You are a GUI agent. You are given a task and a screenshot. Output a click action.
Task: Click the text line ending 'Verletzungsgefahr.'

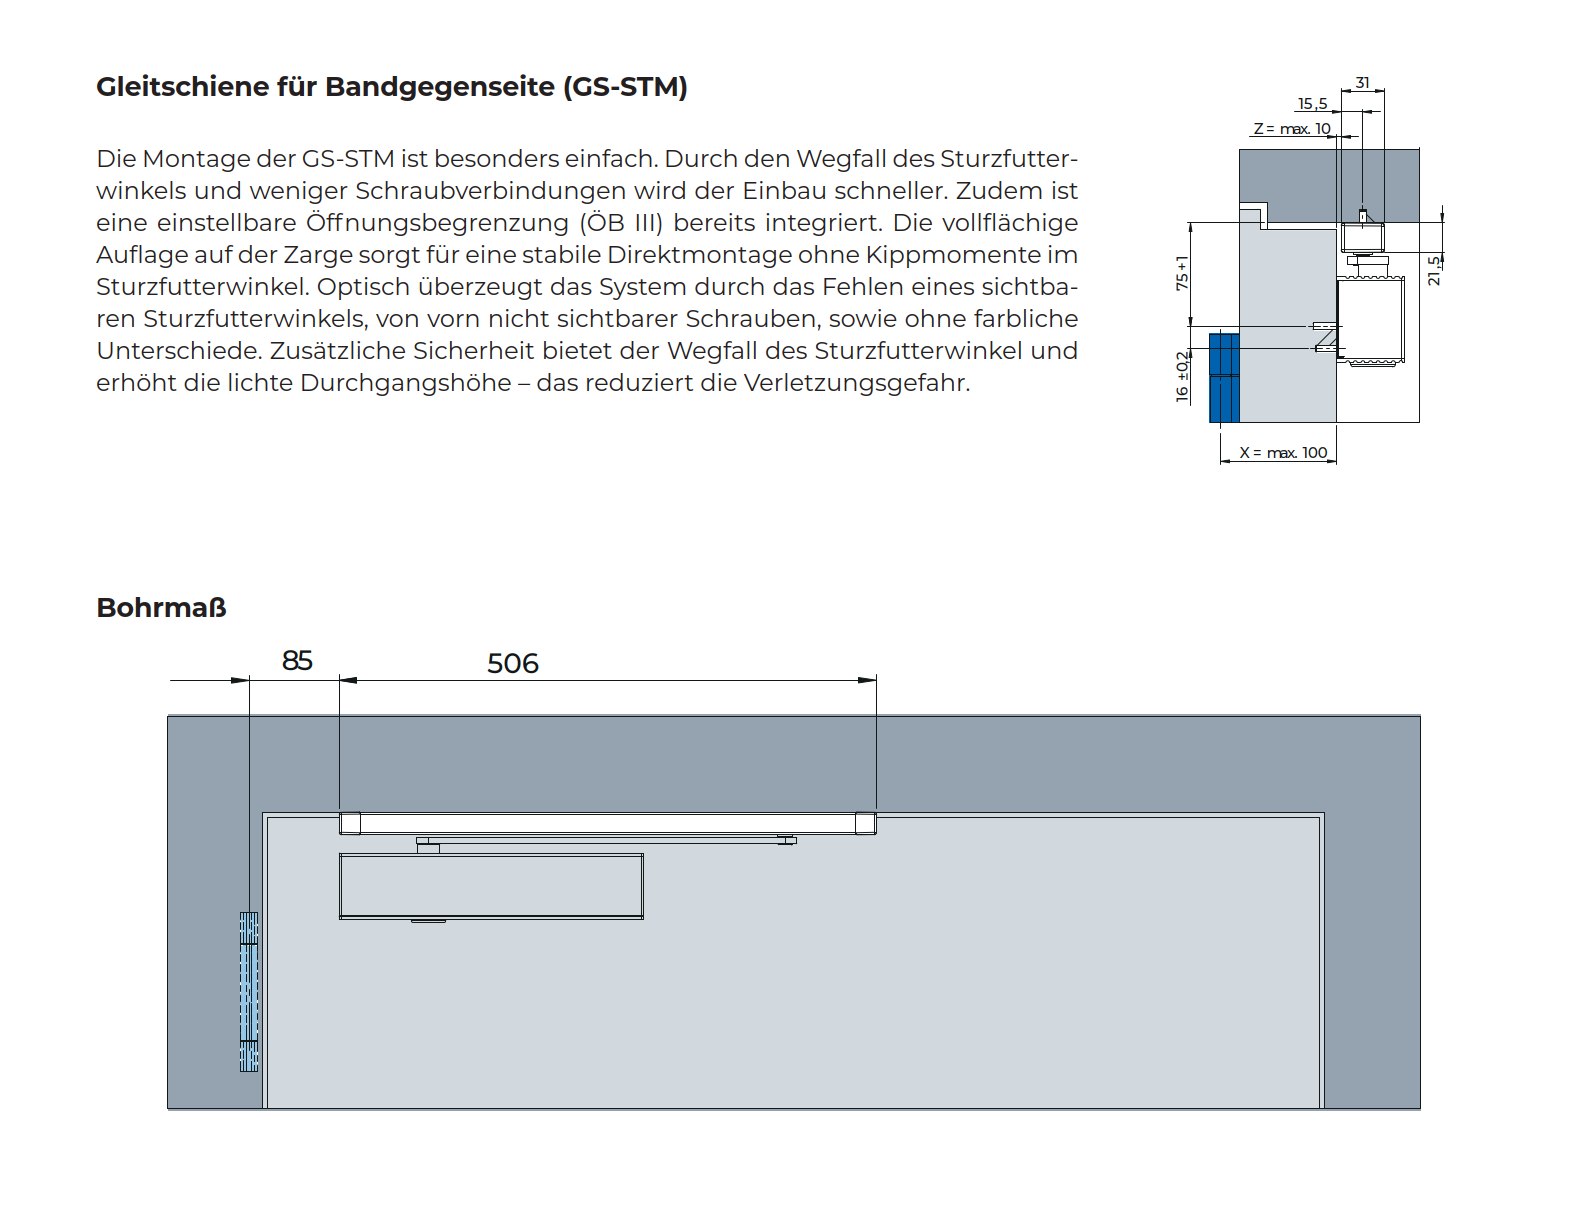pos(533,383)
